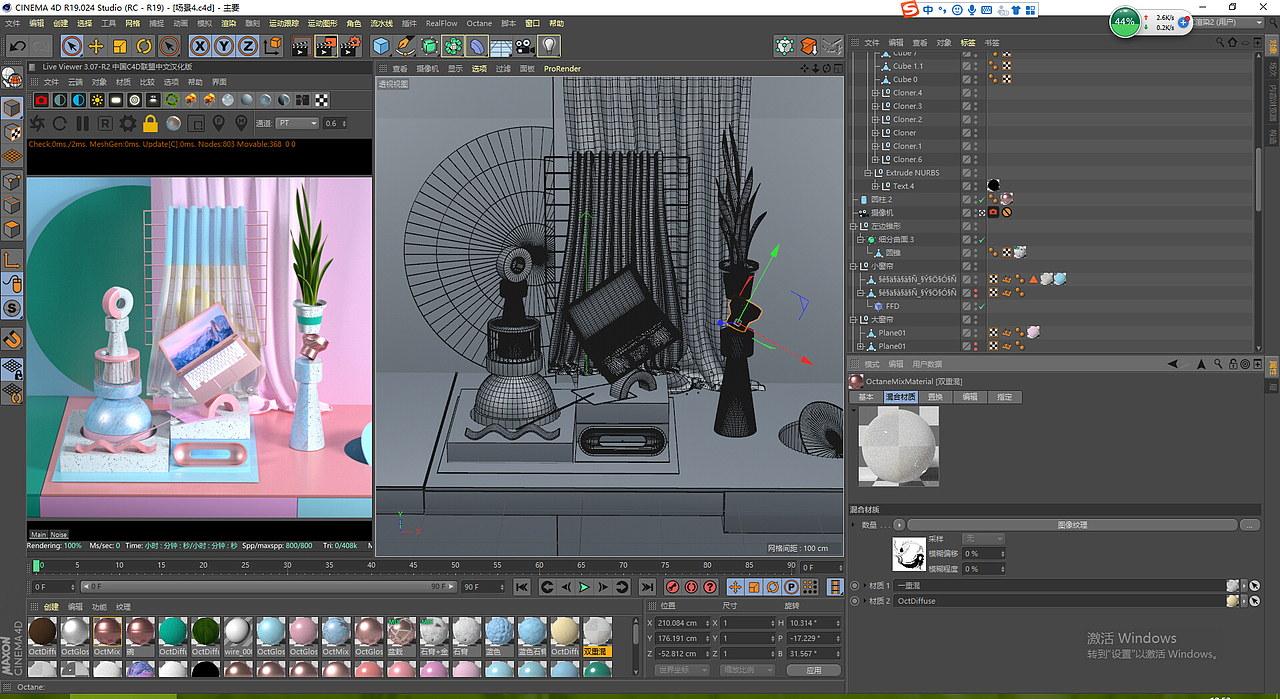
Task: Click the Spline pen tool icon
Action: click(x=405, y=46)
